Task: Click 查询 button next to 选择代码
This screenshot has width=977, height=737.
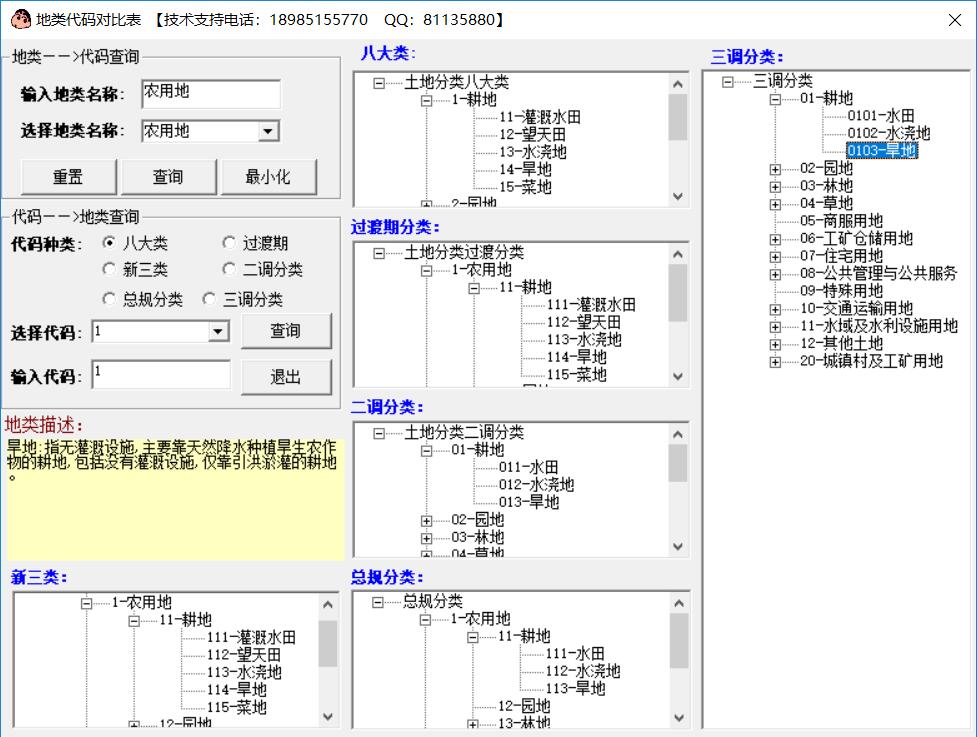Action: [x=286, y=331]
